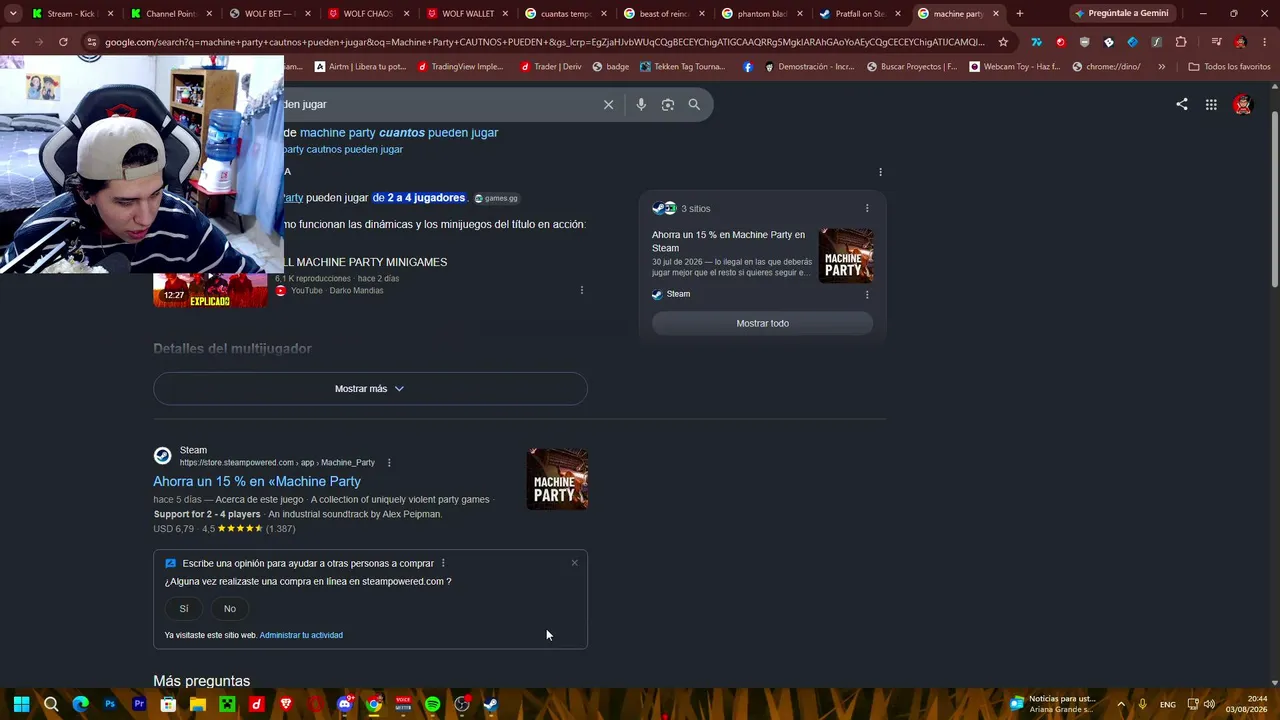This screenshot has width=1280, height=720.
Task: Bookmark this page with the star
Action: pyautogui.click(x=1003, y=42)
